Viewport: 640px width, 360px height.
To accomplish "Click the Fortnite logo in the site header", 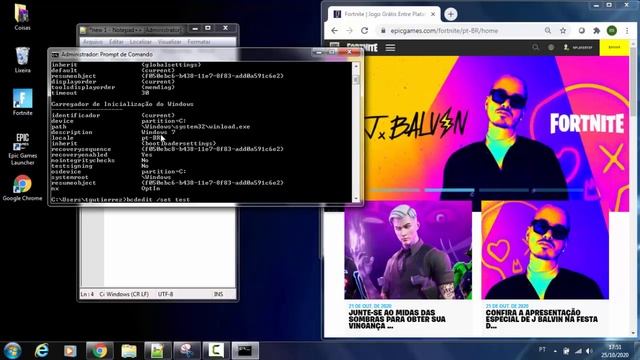I will click(362, 47).
